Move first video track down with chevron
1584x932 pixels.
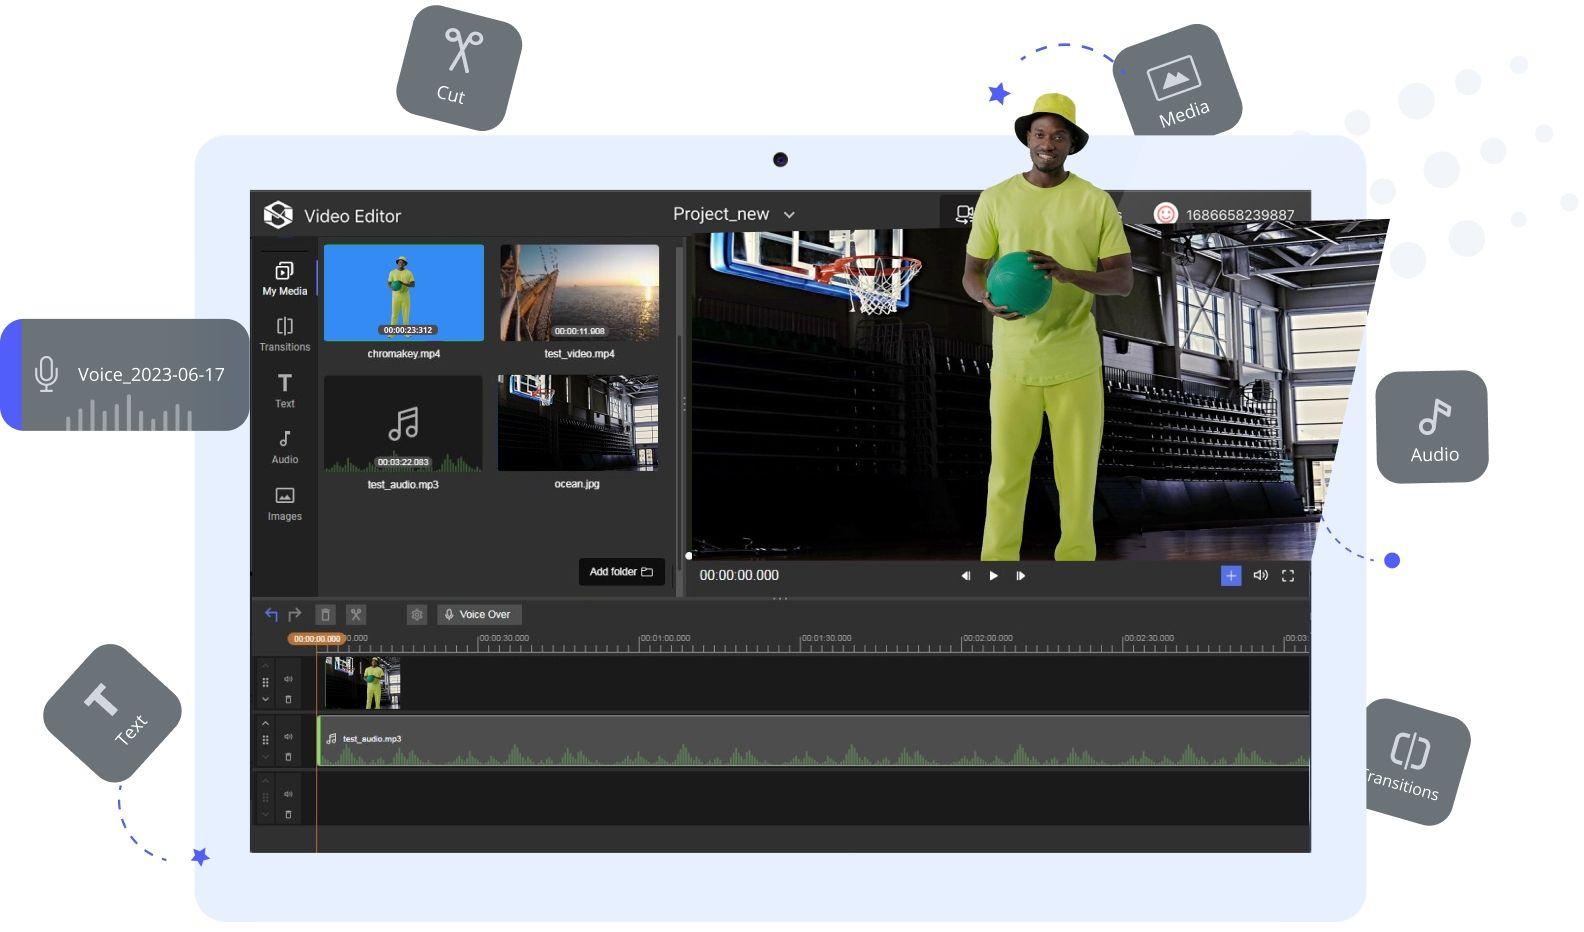[265, 700]
